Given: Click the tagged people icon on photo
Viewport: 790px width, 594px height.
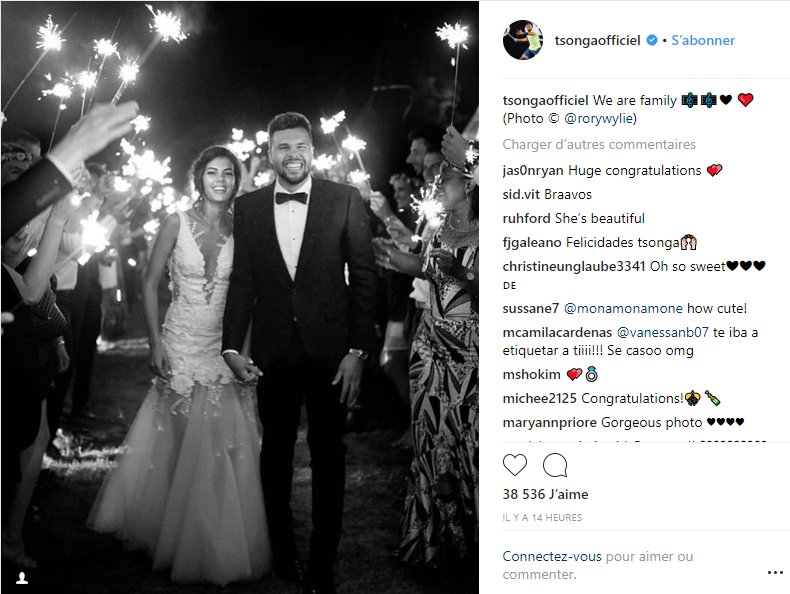Looking at the screenshot, I should click(22, 577).
